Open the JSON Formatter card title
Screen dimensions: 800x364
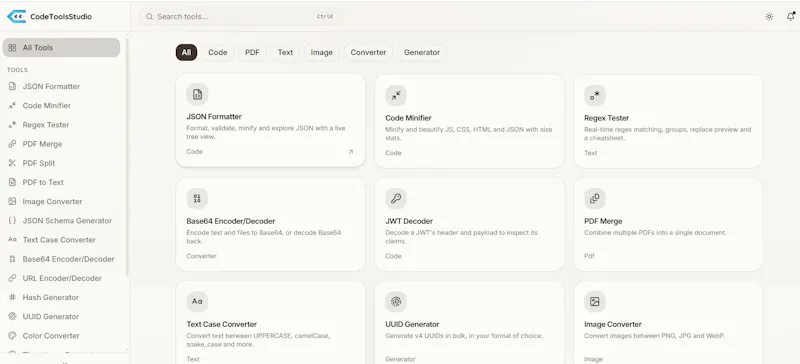[214, 116]
